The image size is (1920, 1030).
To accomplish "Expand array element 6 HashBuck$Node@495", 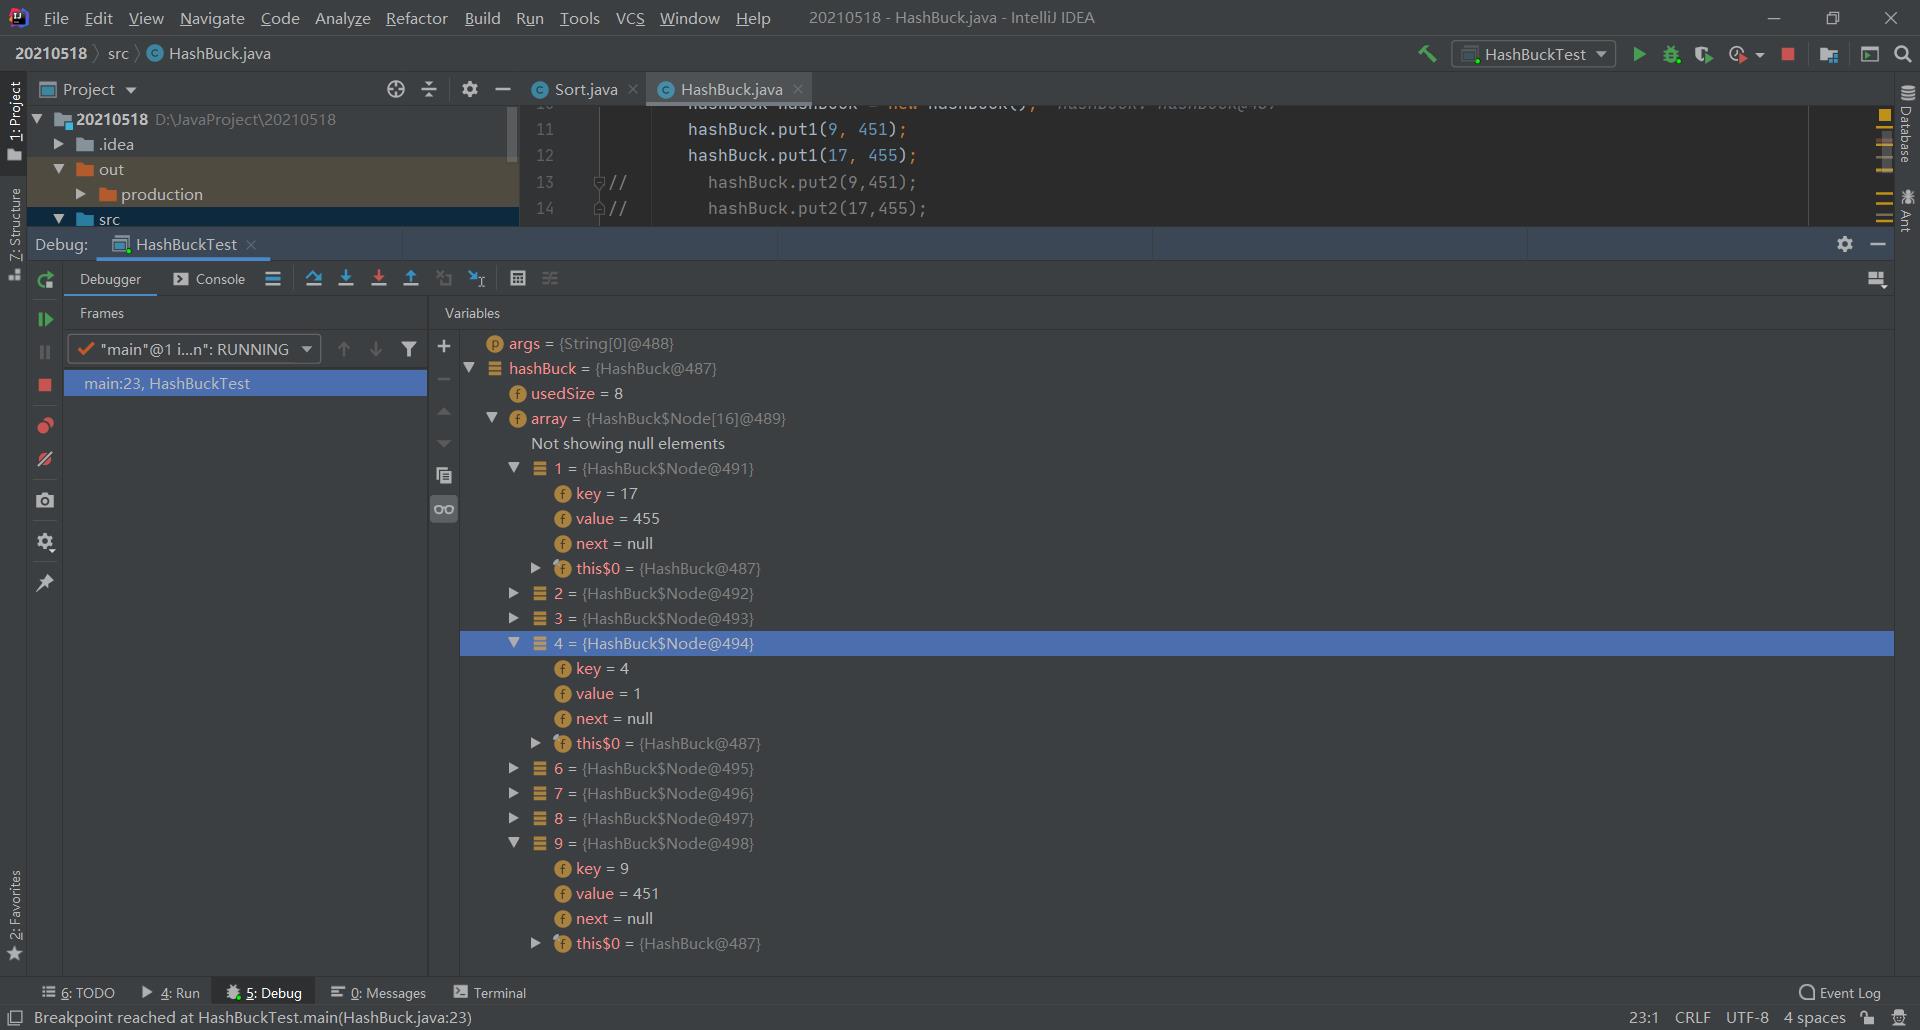I will (514, 768).
